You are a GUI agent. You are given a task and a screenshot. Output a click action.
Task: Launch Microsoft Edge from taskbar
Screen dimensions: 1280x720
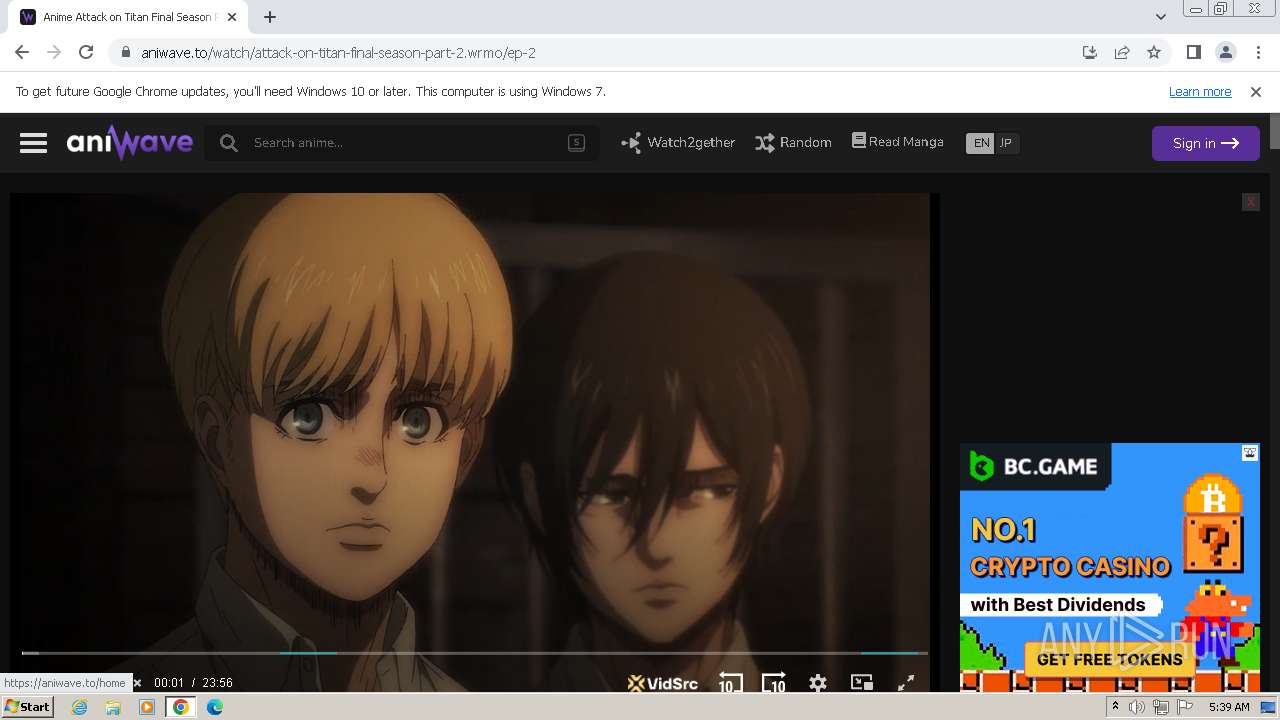215,707
